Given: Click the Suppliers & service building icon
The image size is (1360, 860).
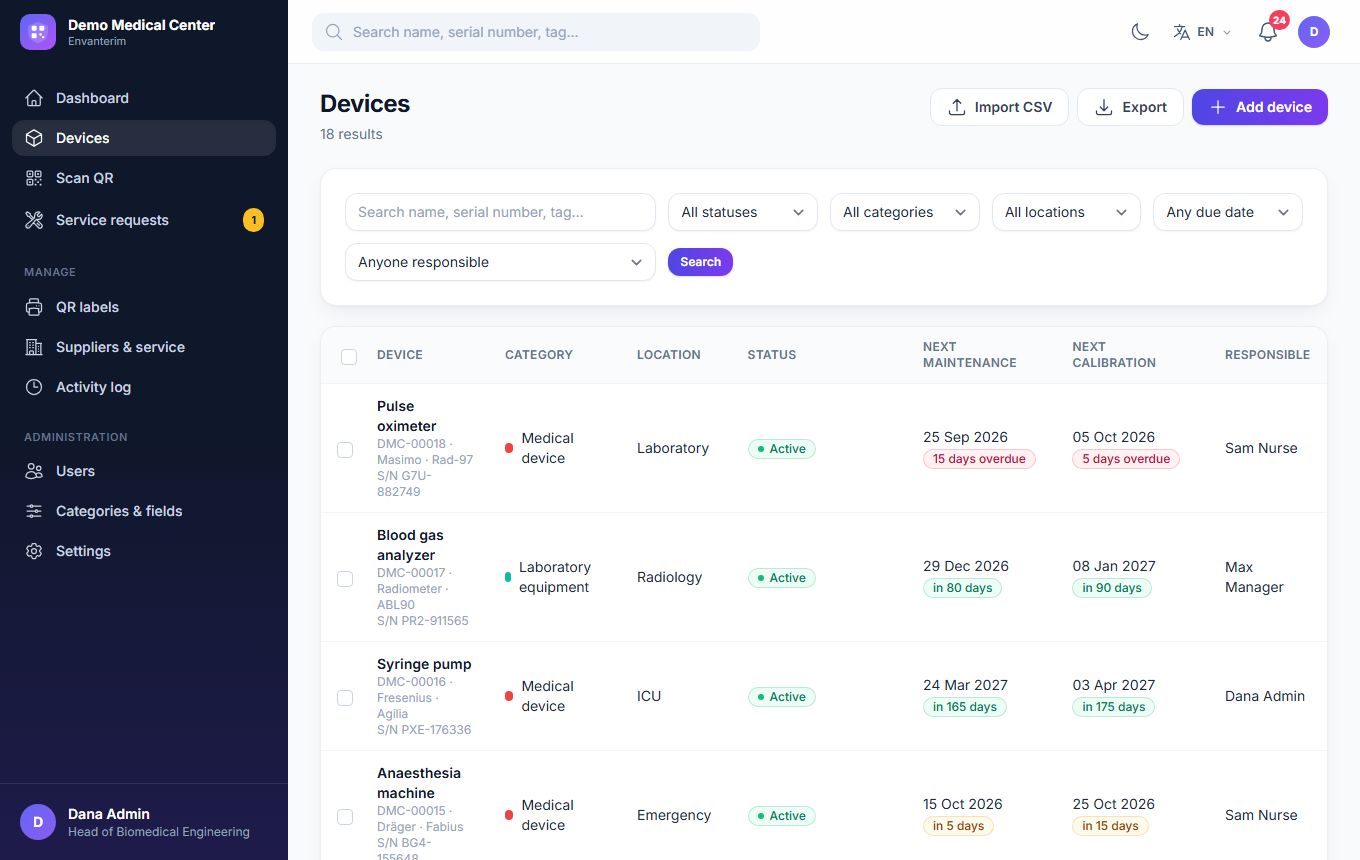Looking at the screenshot, I should tap(34, 347).
